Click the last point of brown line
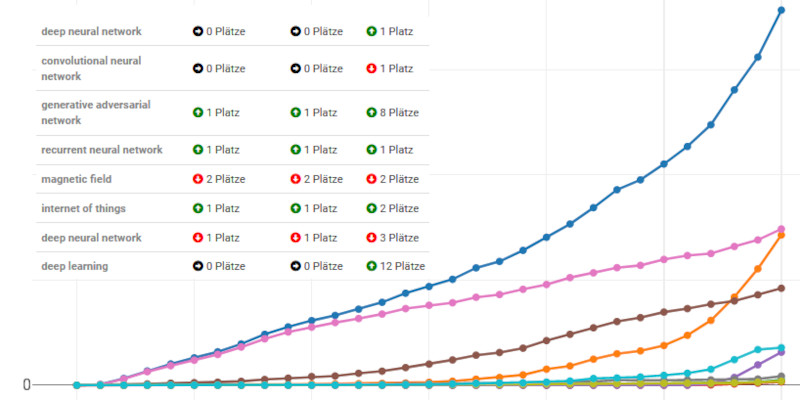This screenshot has width=800, height=400. [x=781, y=288]
